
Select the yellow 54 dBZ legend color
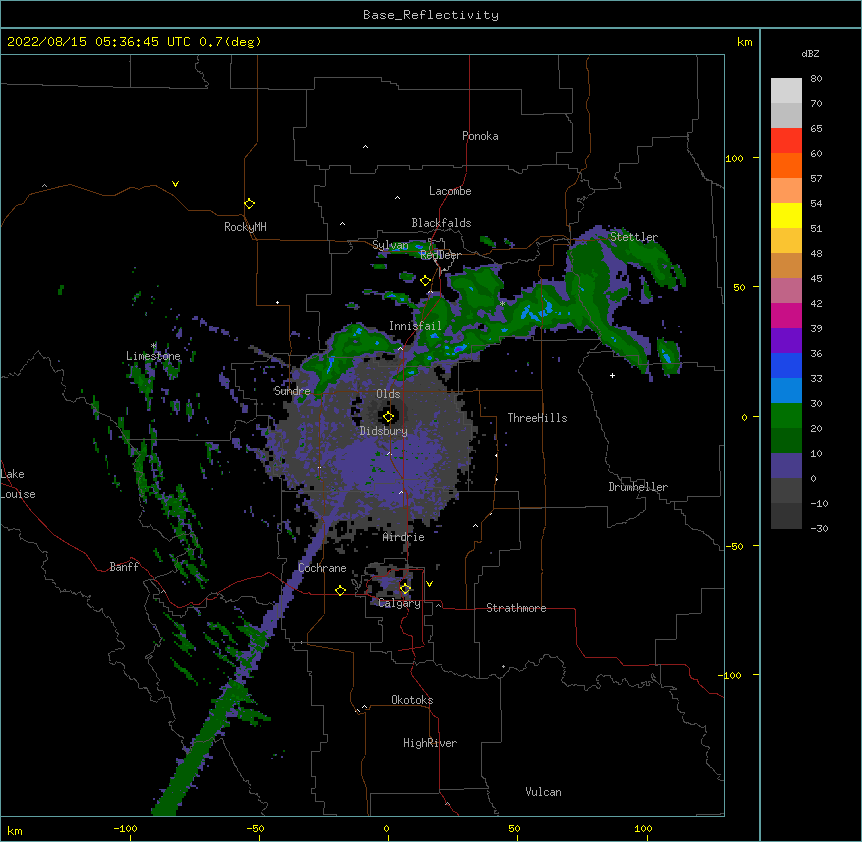(x=786, y=215)
